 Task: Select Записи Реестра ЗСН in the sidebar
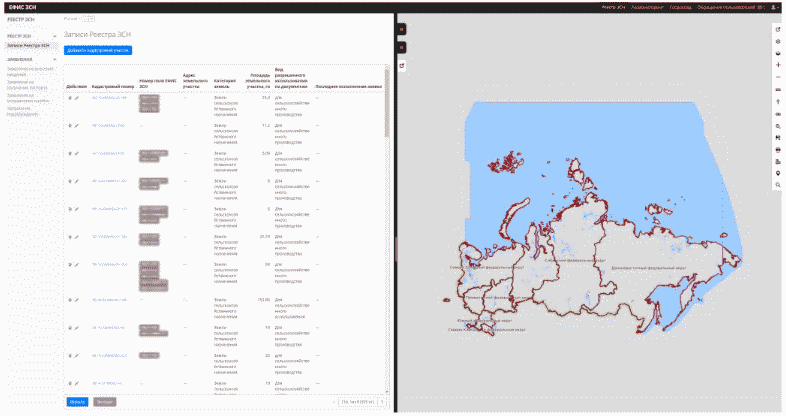[x=28, y=46]
